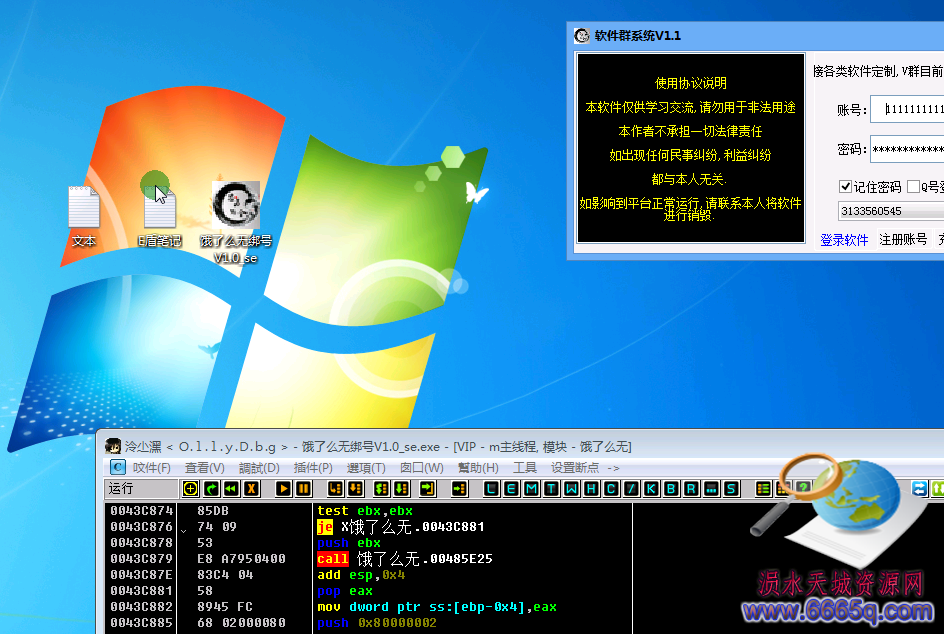Open the Breakpoints window with B button

click(x=671, y=488)
